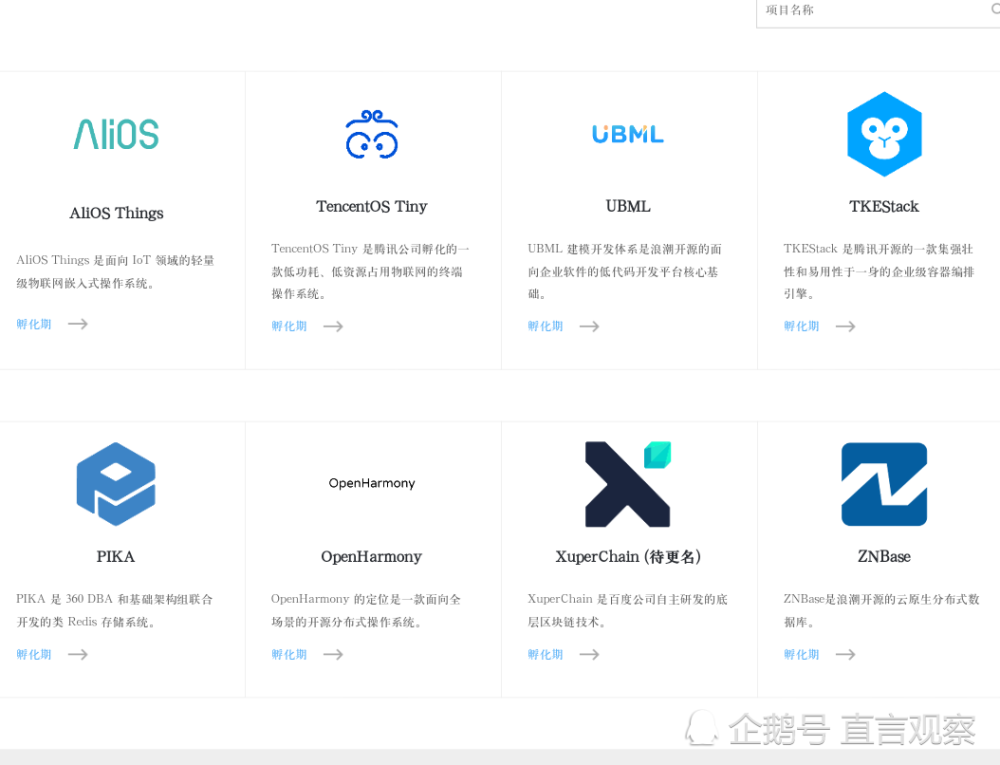Open the 孵化期 link for UBML
Viewport: 1000px width, 765px height.
pyautogui.click(x=545, y=326)
